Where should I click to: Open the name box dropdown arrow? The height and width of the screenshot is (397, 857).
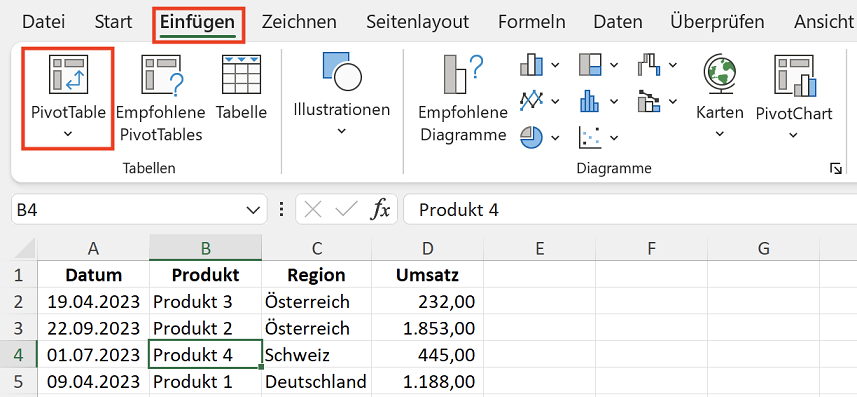point(253,210)
